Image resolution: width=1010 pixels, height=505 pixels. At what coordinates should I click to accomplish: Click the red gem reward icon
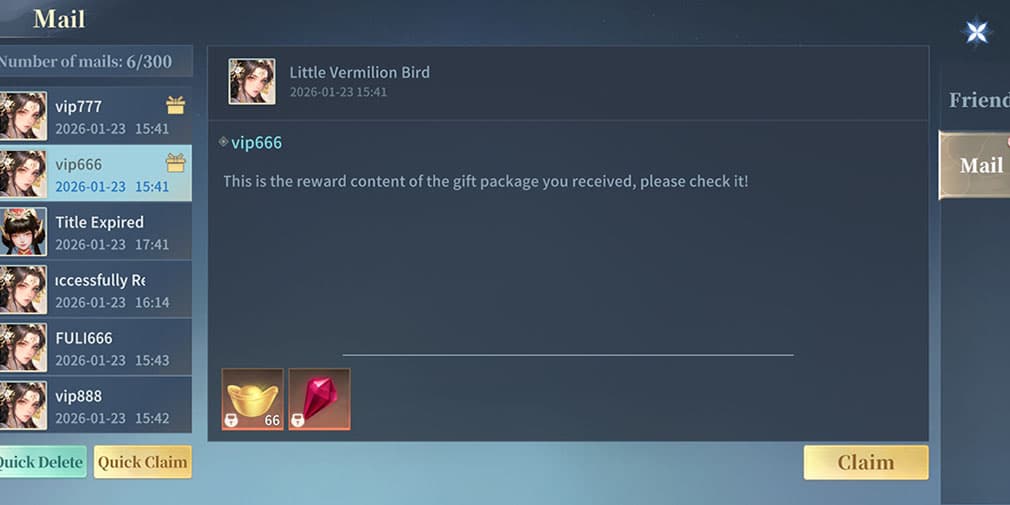pos(319,399)
